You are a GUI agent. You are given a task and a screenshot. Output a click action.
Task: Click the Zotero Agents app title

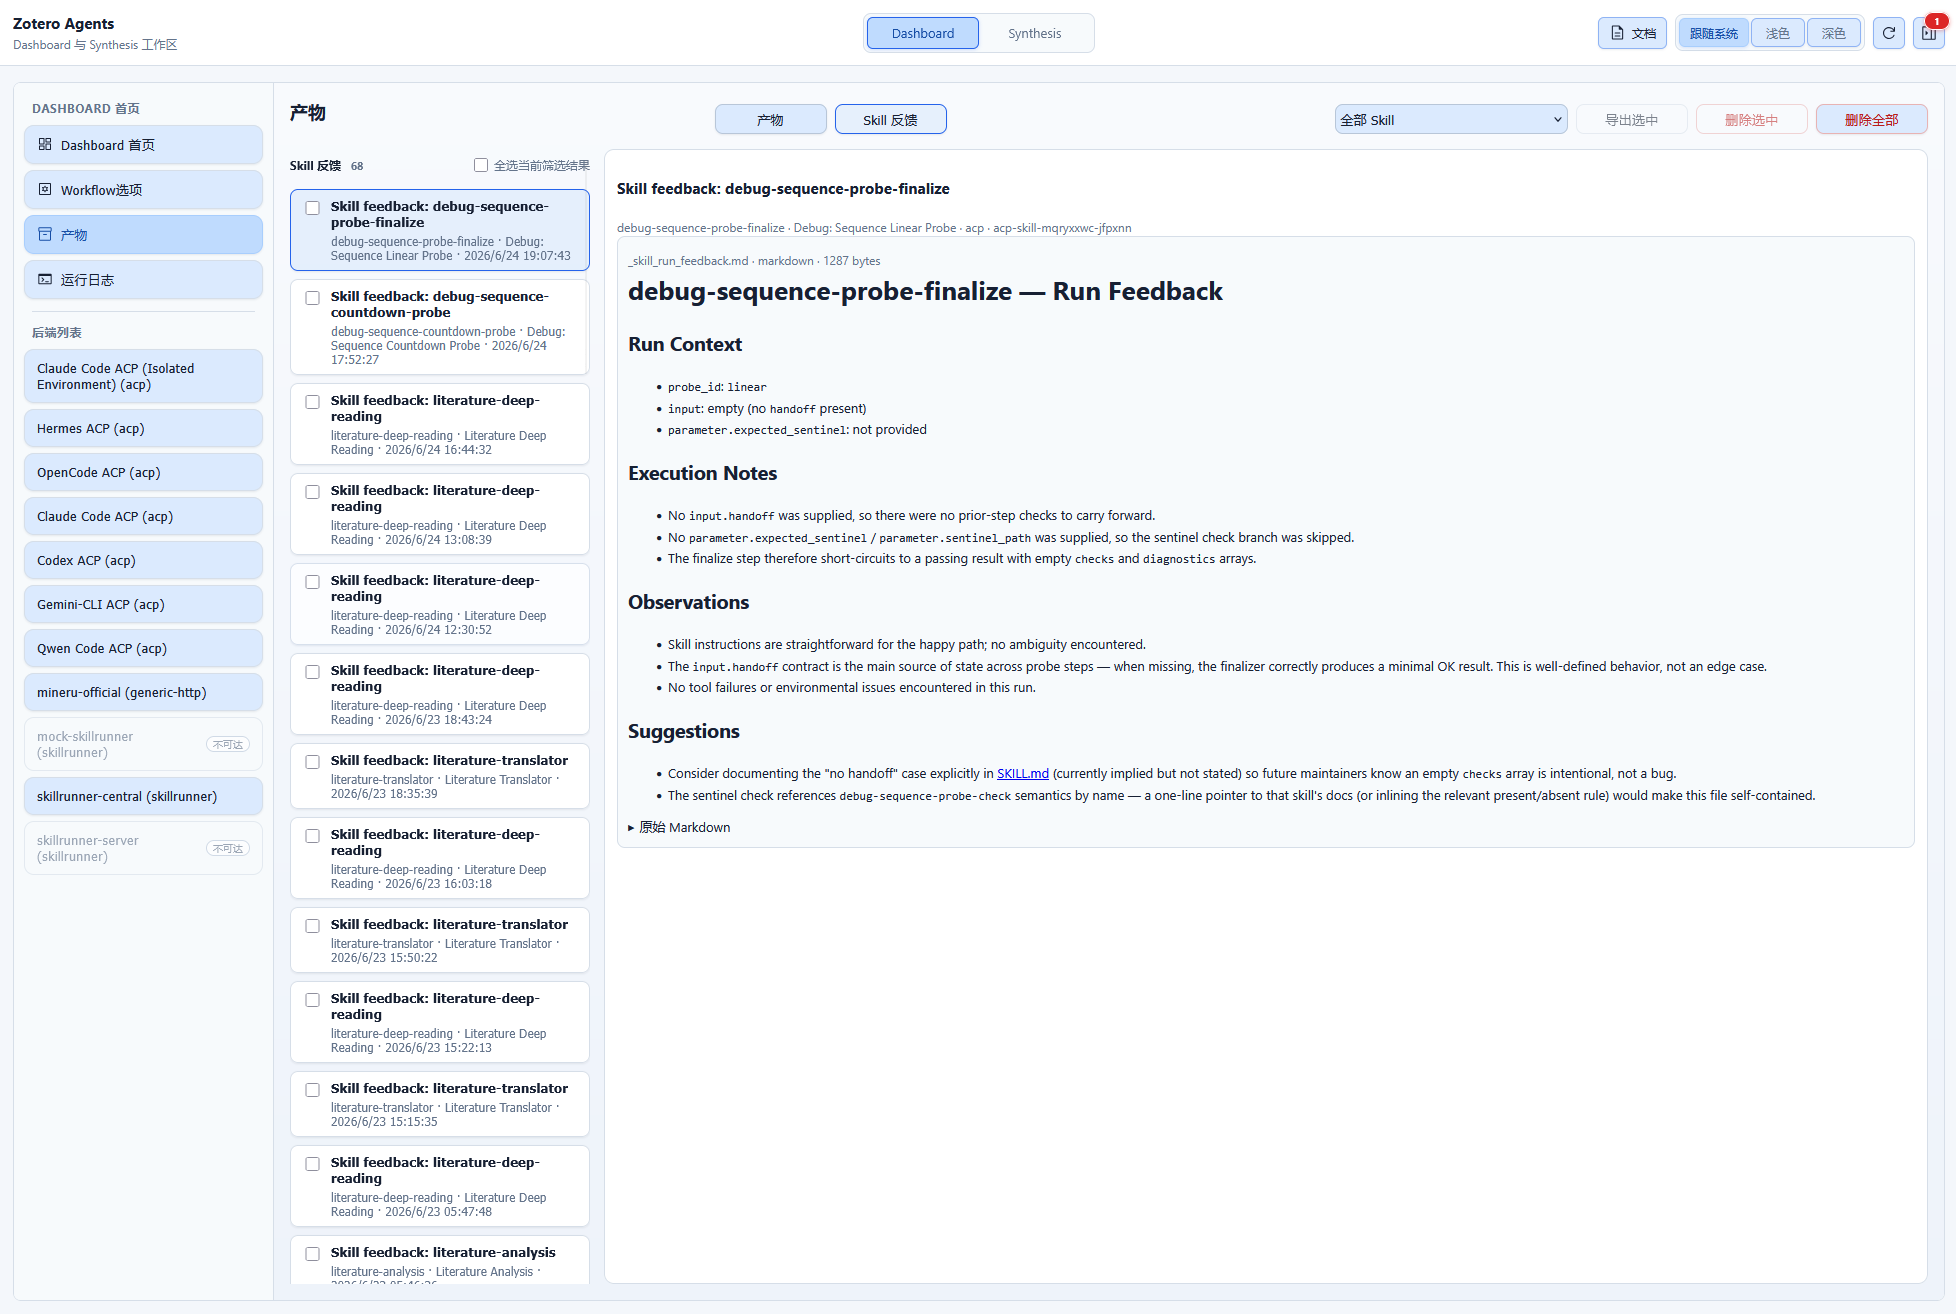[x=63, y=23]
